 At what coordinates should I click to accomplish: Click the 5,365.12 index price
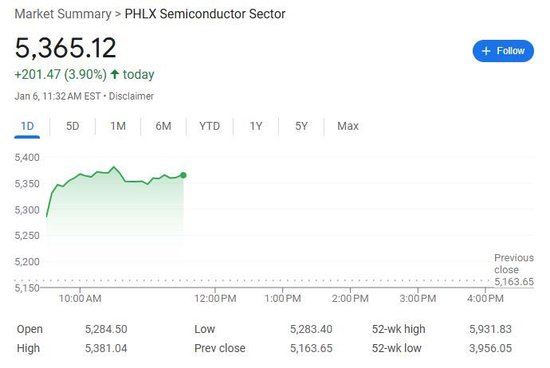point(65,48)
